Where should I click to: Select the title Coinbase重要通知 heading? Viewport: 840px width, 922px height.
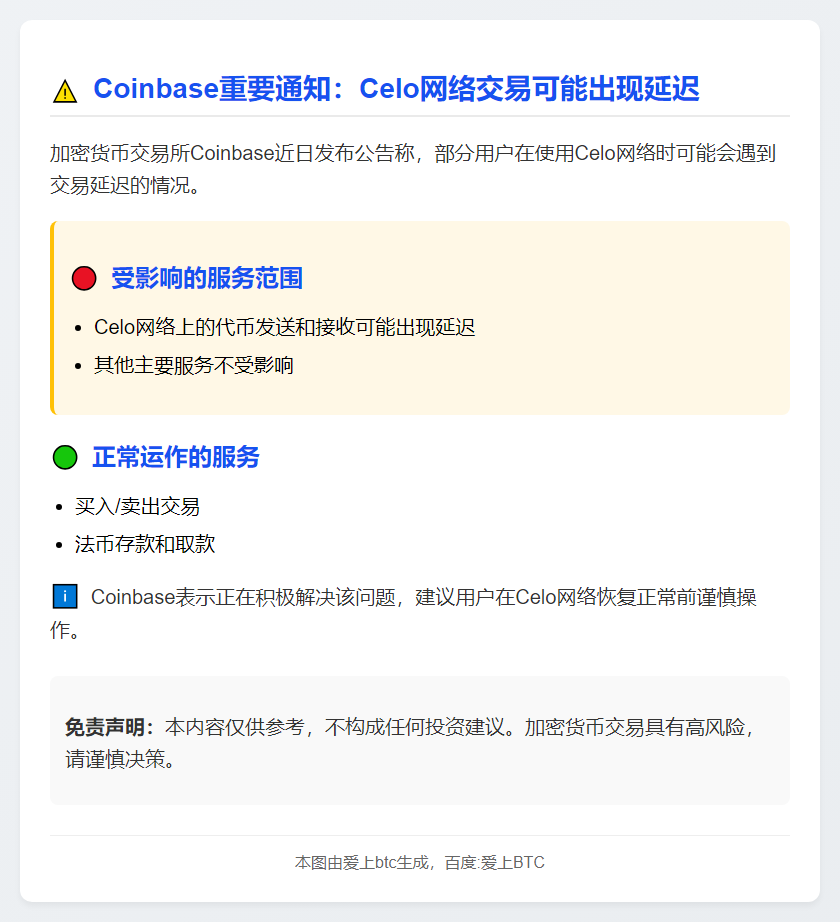point(396,90)
